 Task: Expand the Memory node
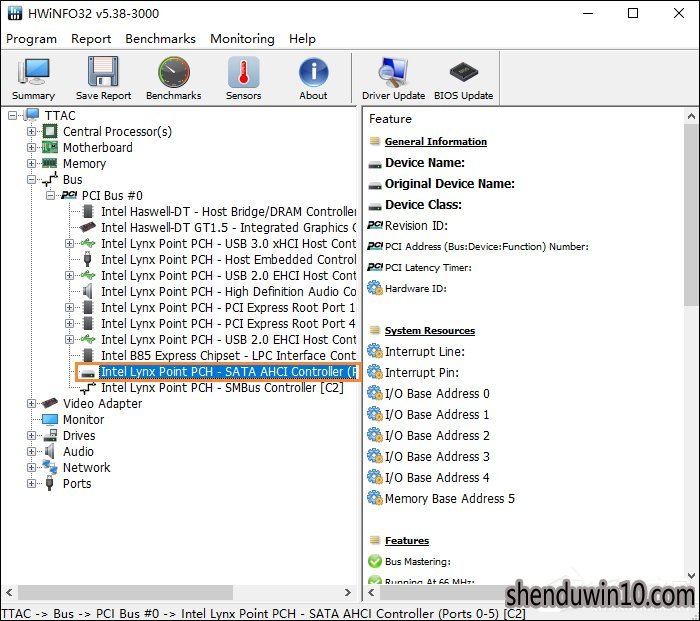[31, 163]
